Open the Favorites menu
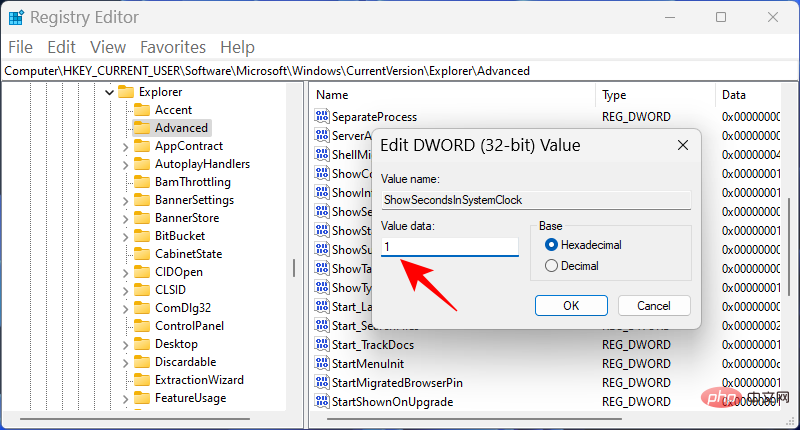 coord(173,47)
